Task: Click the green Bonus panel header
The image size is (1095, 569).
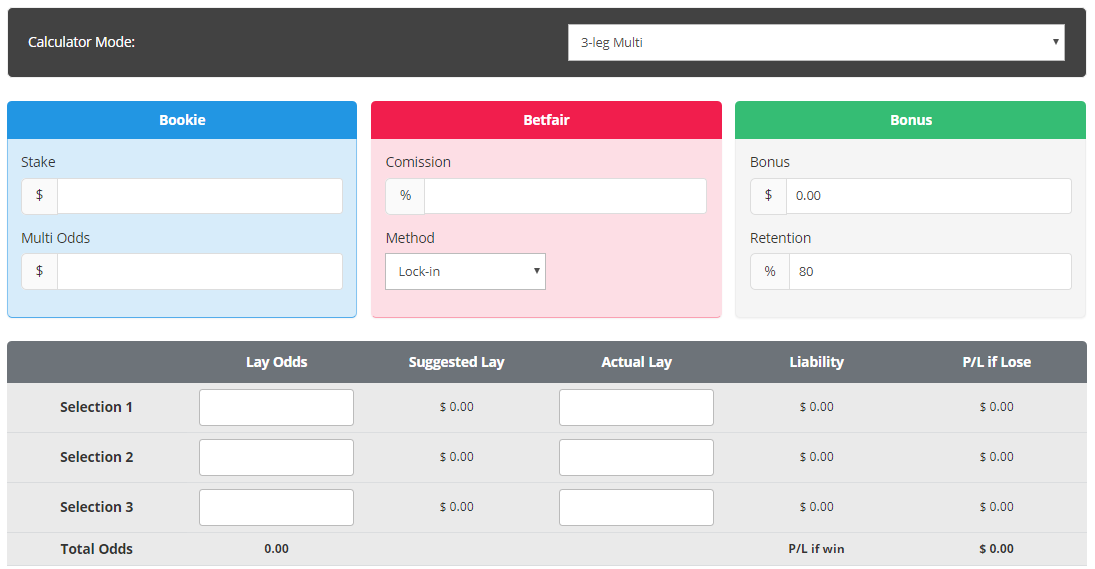Action: coord(911,120)
